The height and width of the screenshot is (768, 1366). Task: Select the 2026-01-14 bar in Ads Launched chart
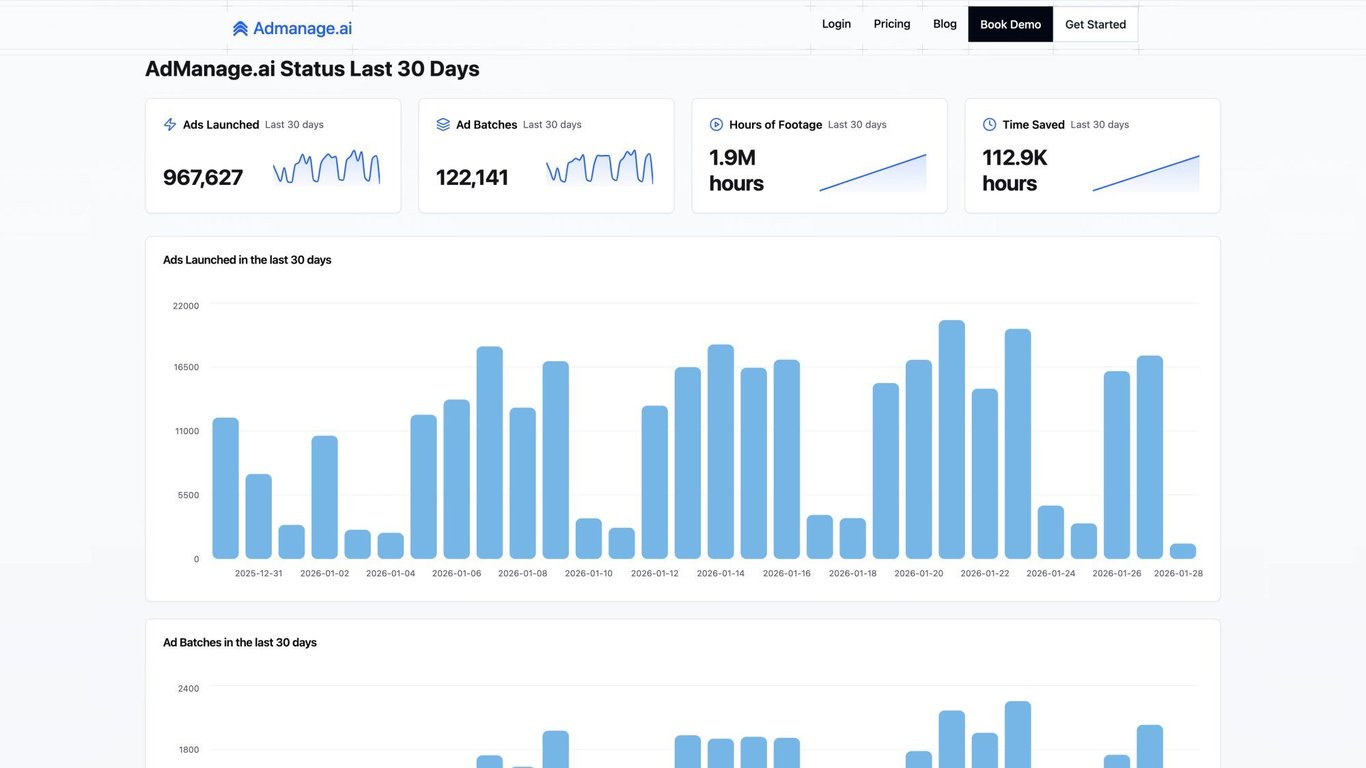click(x=721, y=452)
